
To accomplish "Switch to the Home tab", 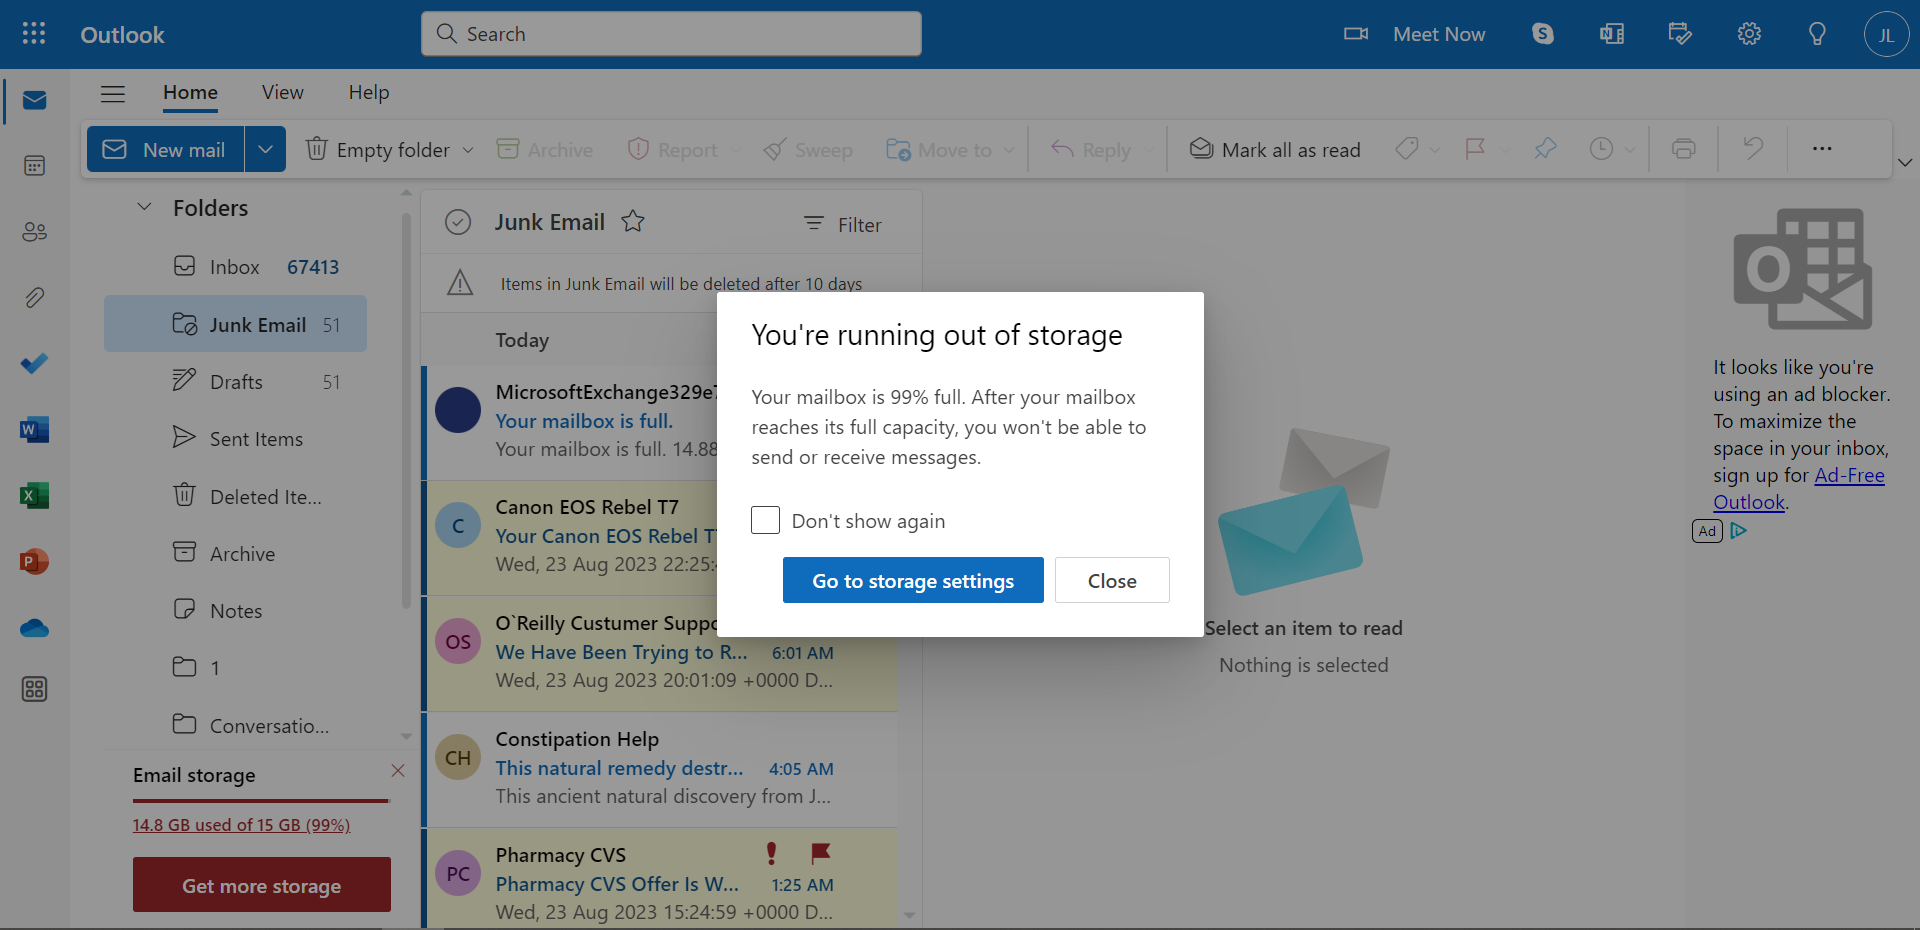I will [x=190, y=93].
